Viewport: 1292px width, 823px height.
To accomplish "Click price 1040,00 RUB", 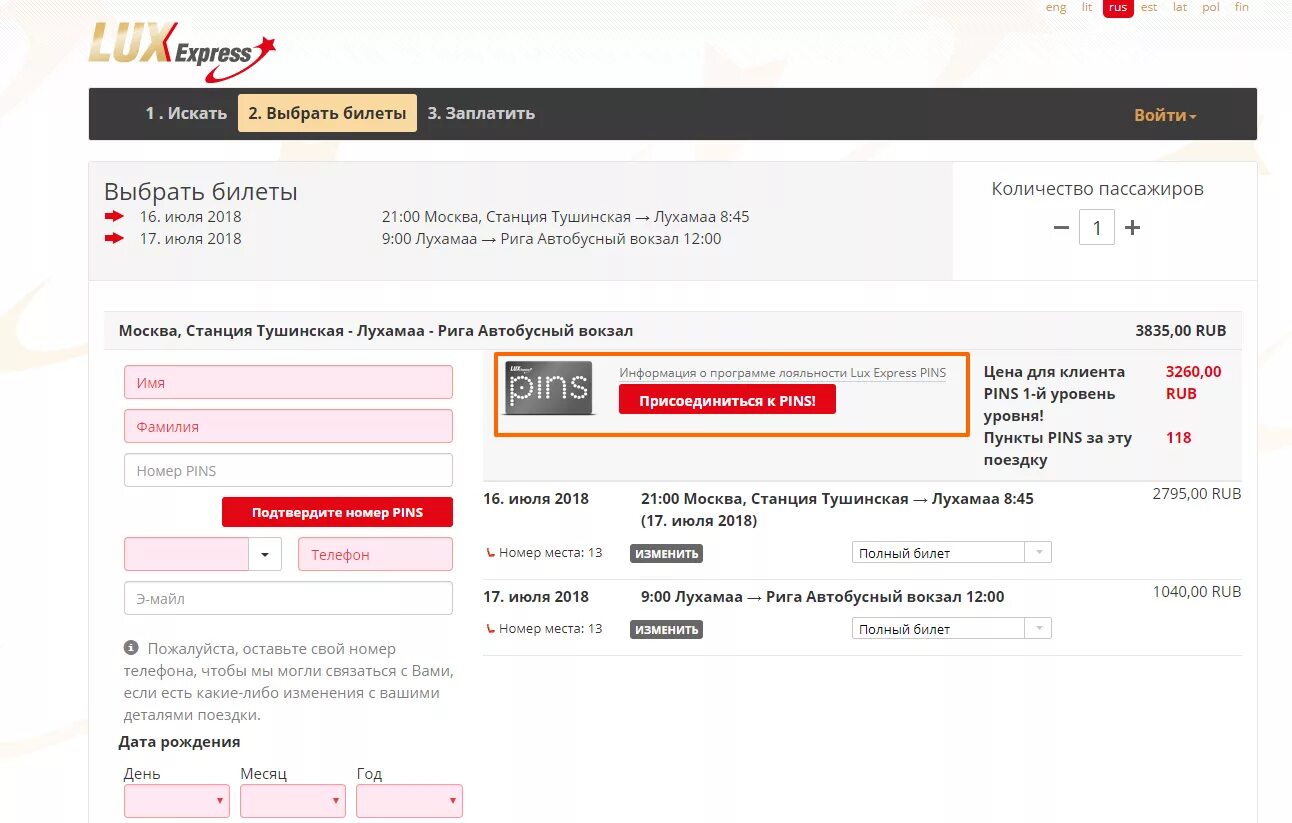I will [1196, 592].
